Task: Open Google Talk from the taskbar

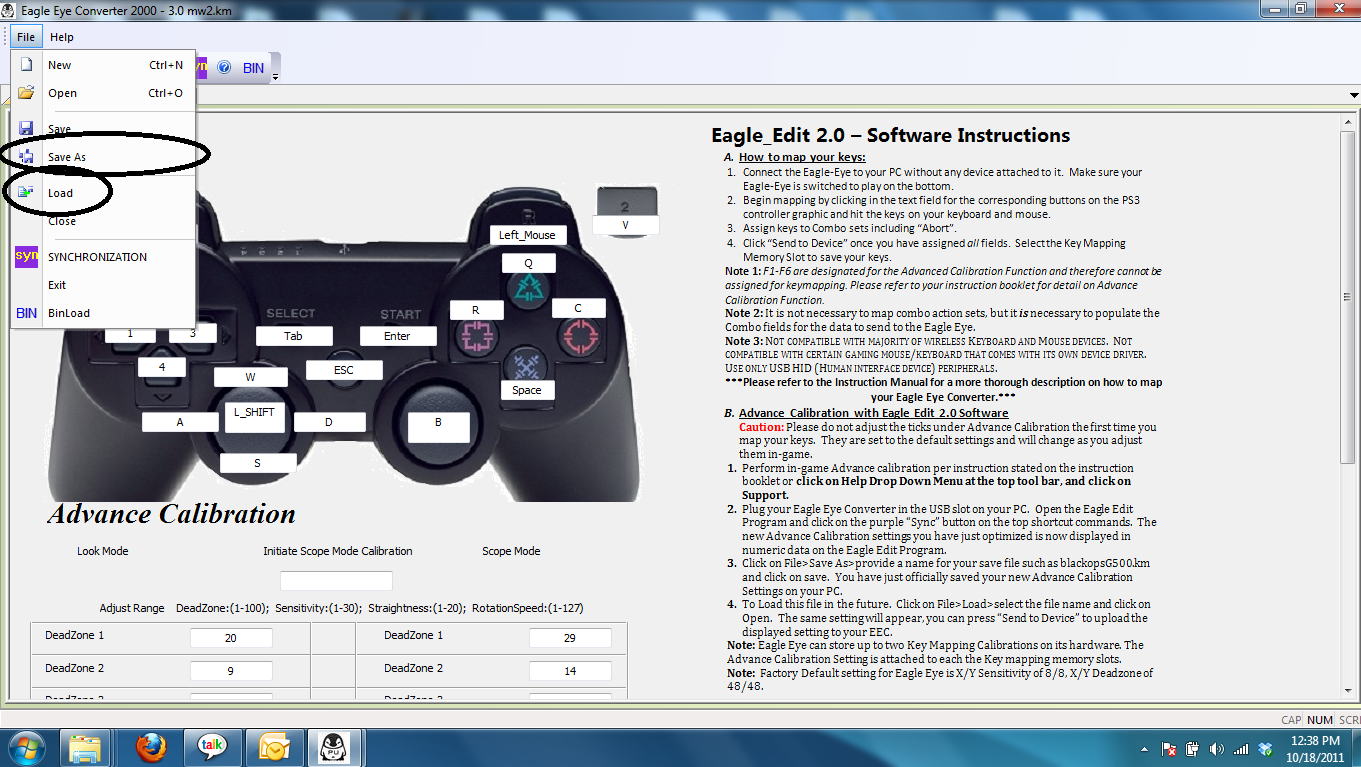Action: pos(211,747)
